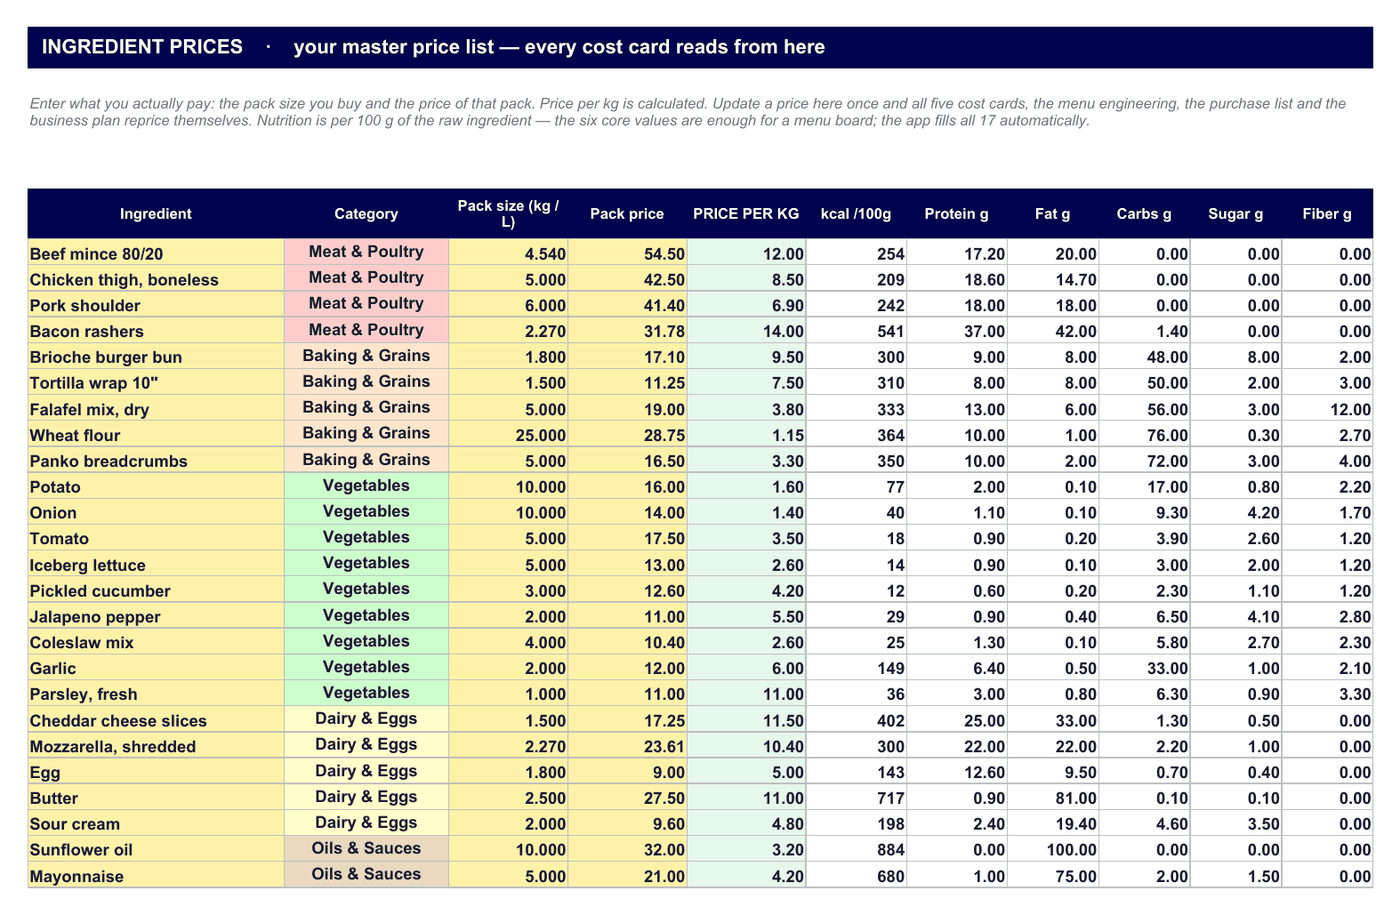This screenshot has height=915, width=1400.
Task: Click Mayonnaise's Oils & Sauces category cell
Action: 366,875
